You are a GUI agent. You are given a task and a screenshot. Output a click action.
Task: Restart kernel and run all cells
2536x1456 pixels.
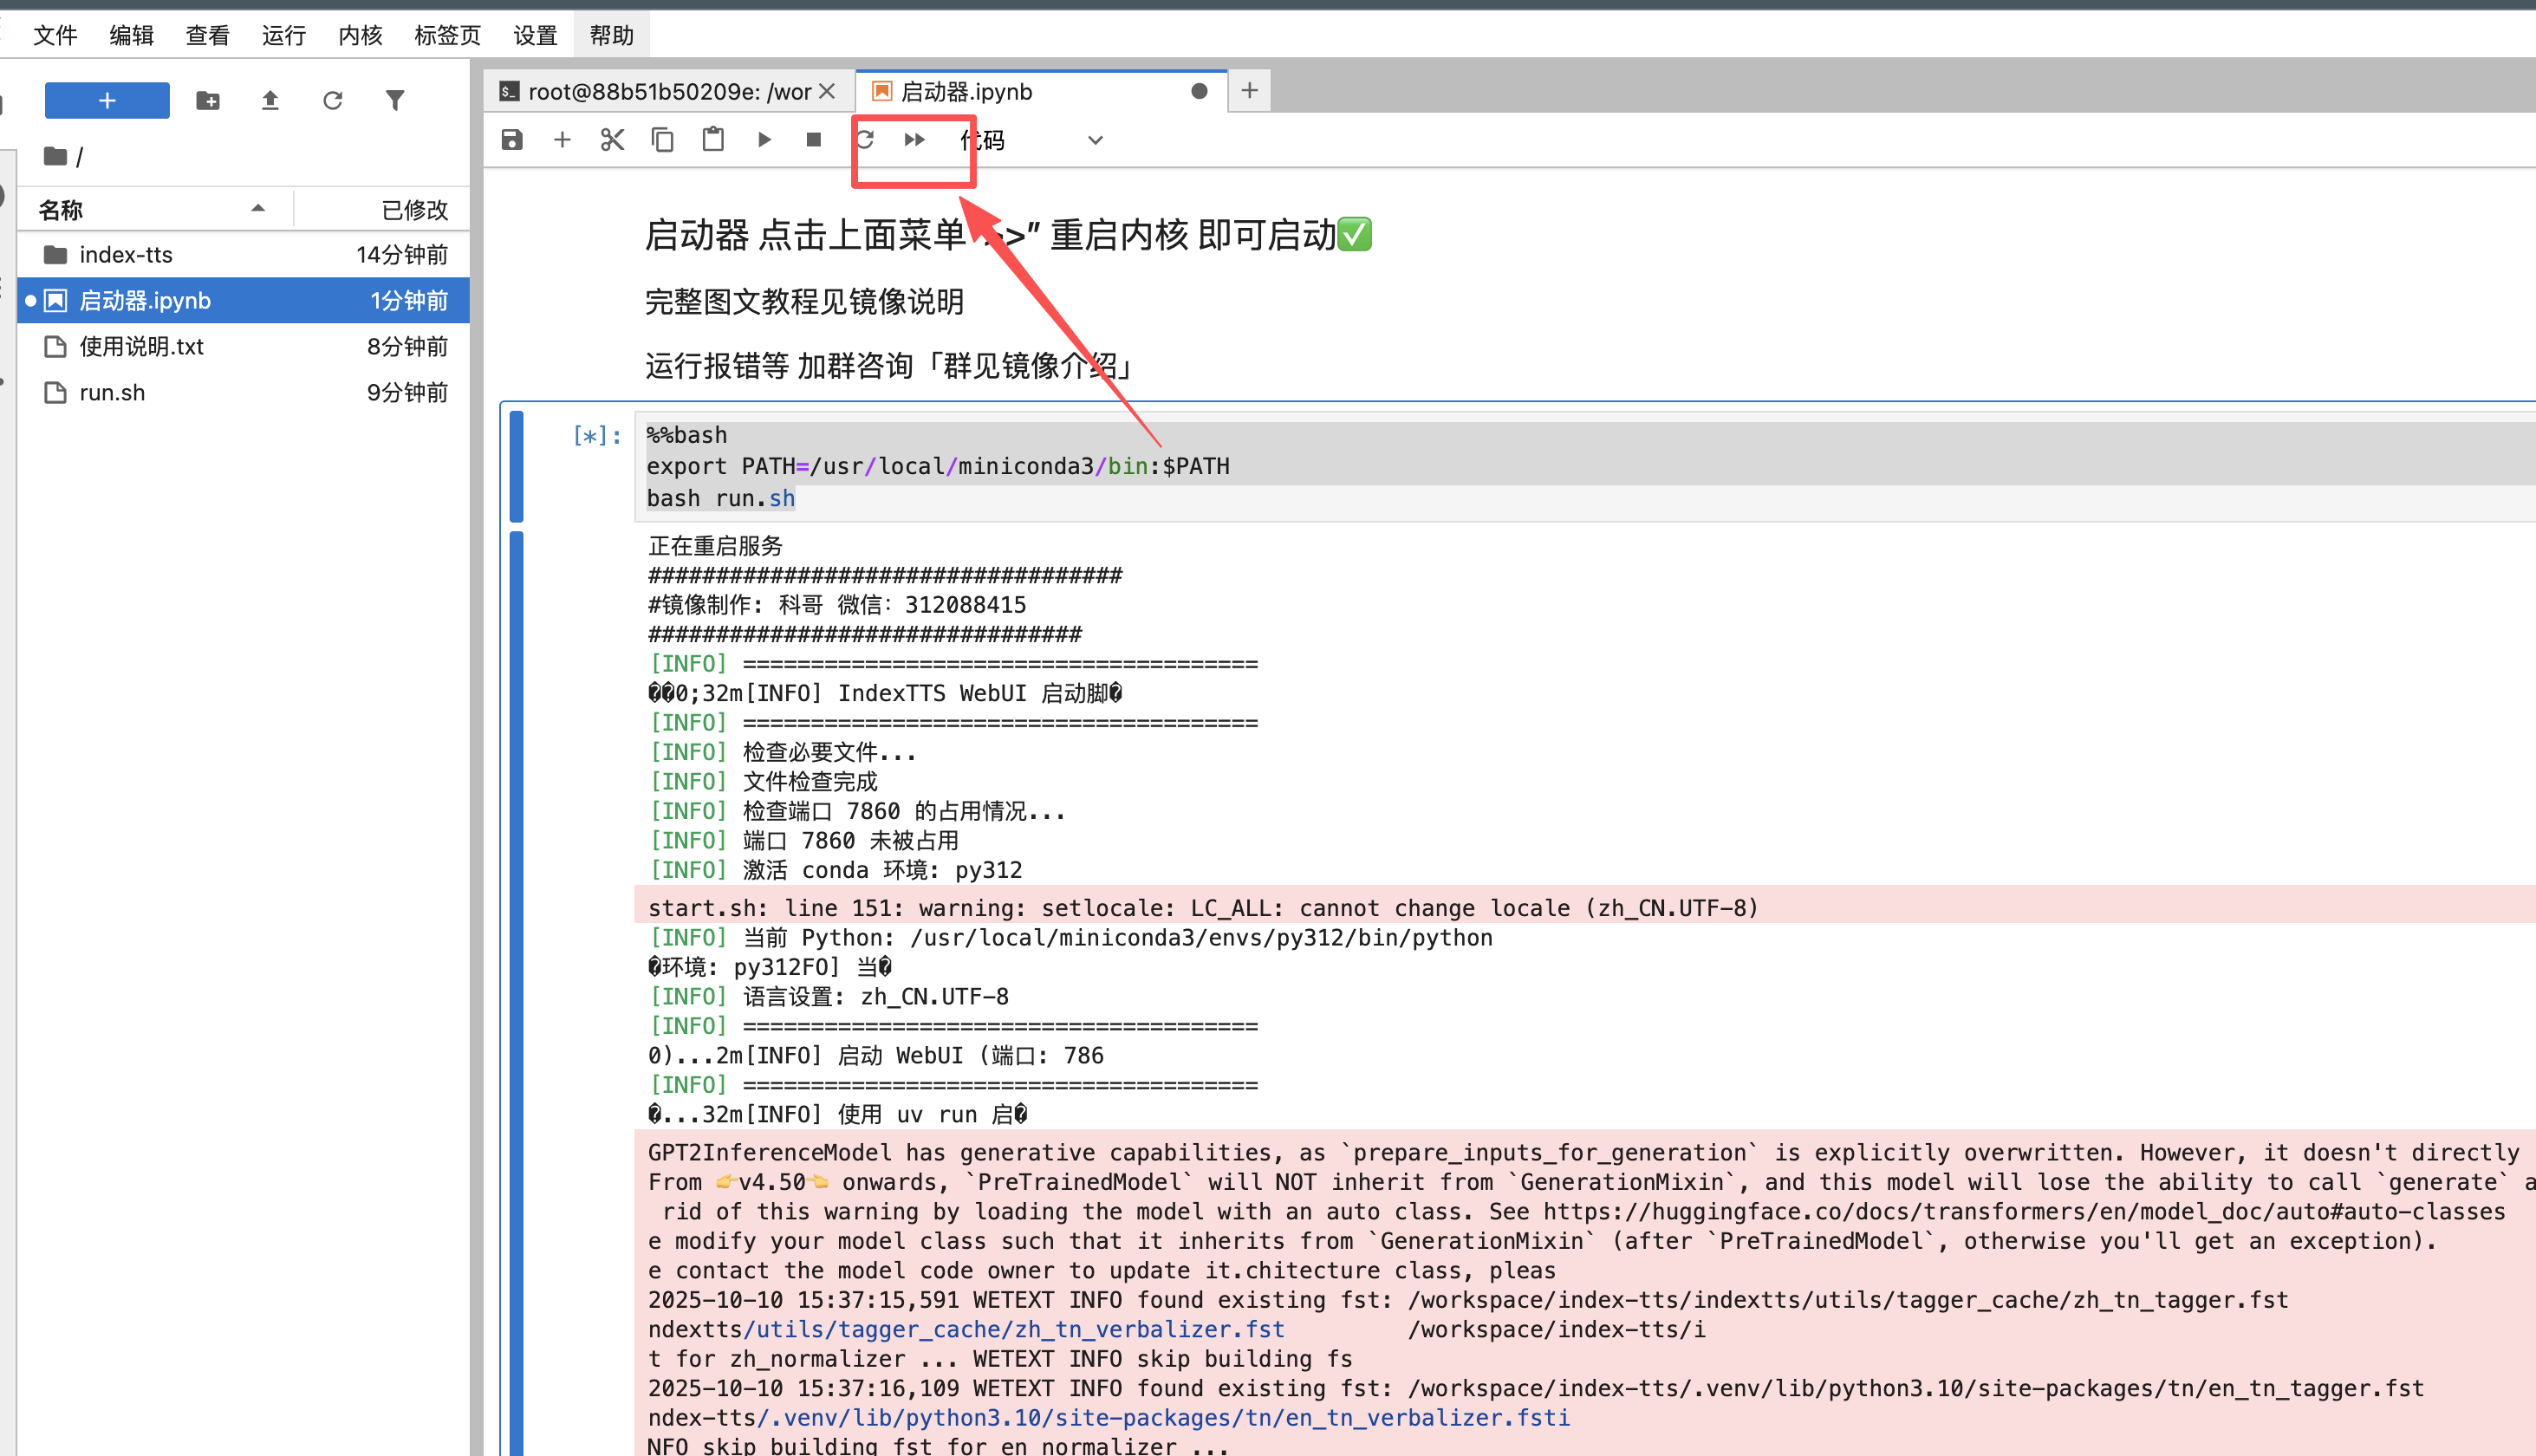(x=914, y=140)
